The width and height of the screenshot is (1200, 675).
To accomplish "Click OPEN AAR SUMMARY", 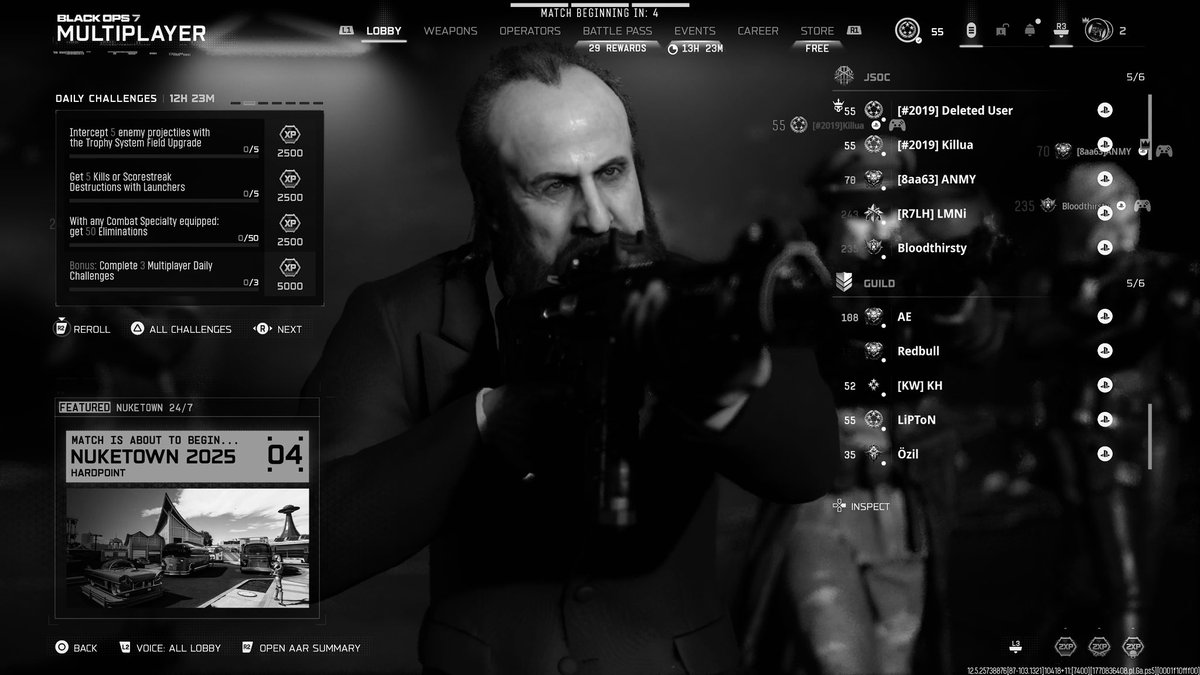I will pyautogui.click(x=301, y=648).
